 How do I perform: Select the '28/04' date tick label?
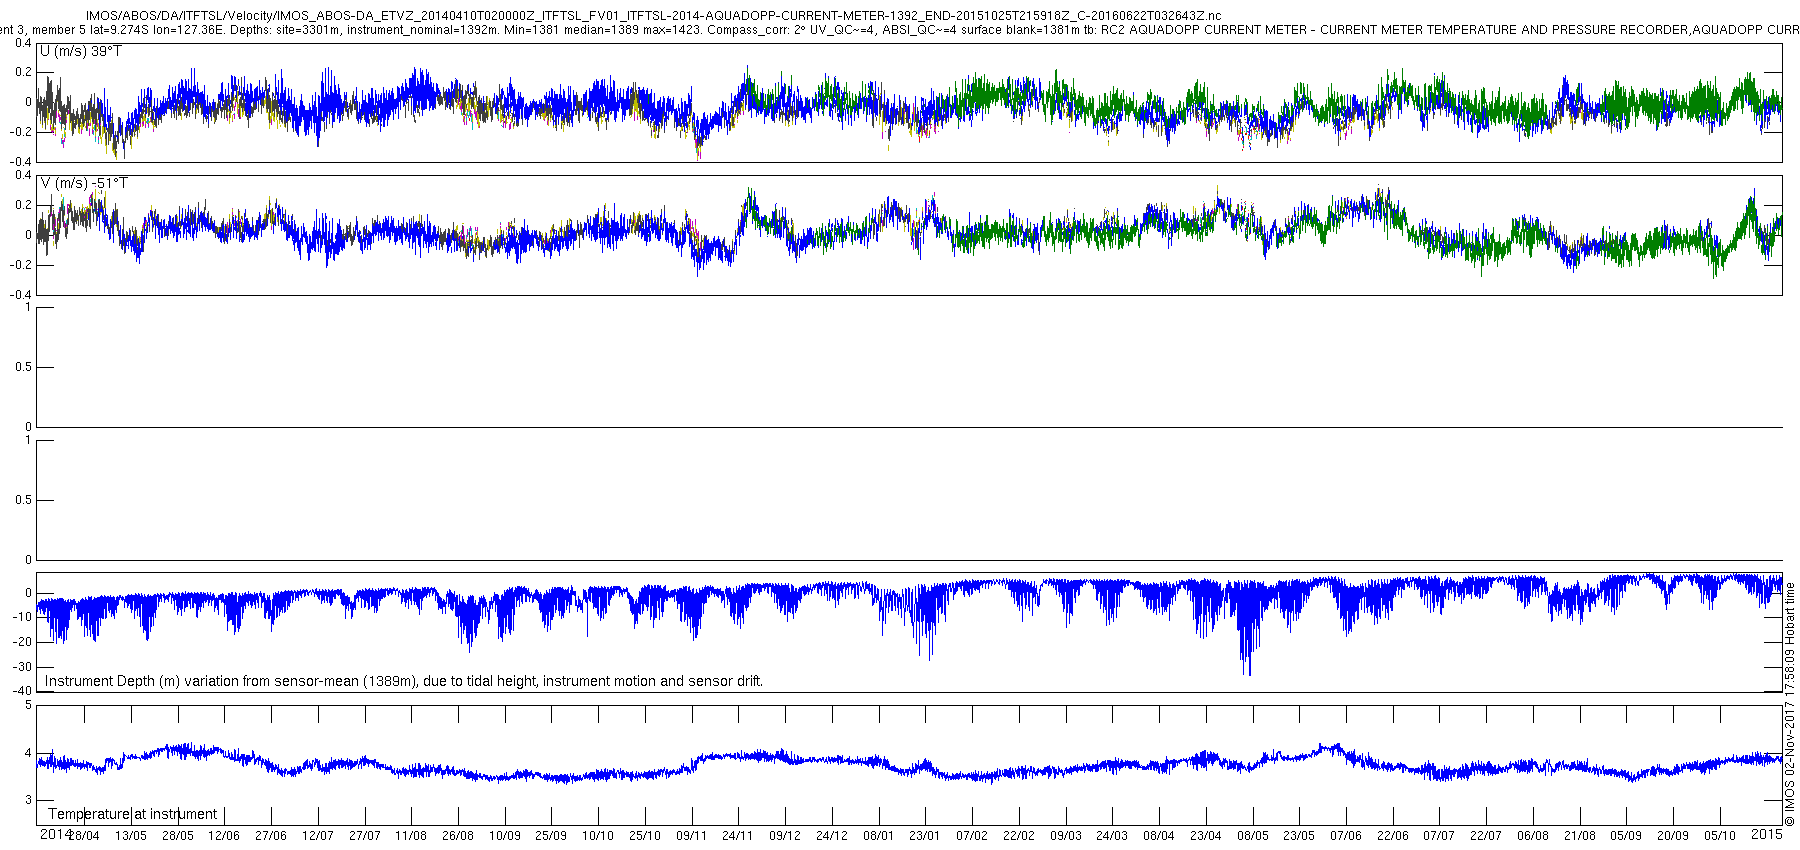coord(84,836)
